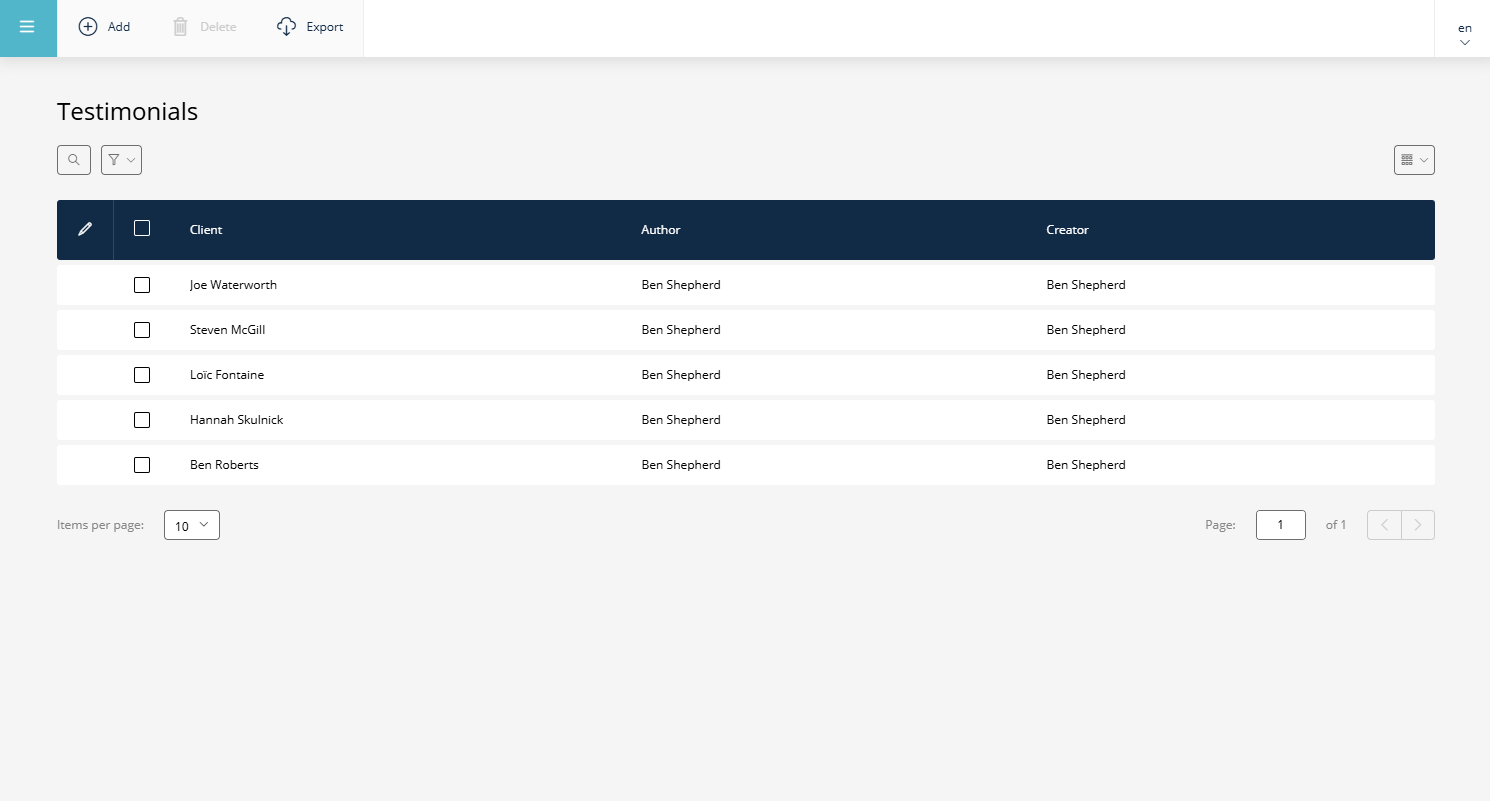Viewport: 1490px width, 801px height.
Task: Open the items per page dropdown
Action: (x=192, y=525)
